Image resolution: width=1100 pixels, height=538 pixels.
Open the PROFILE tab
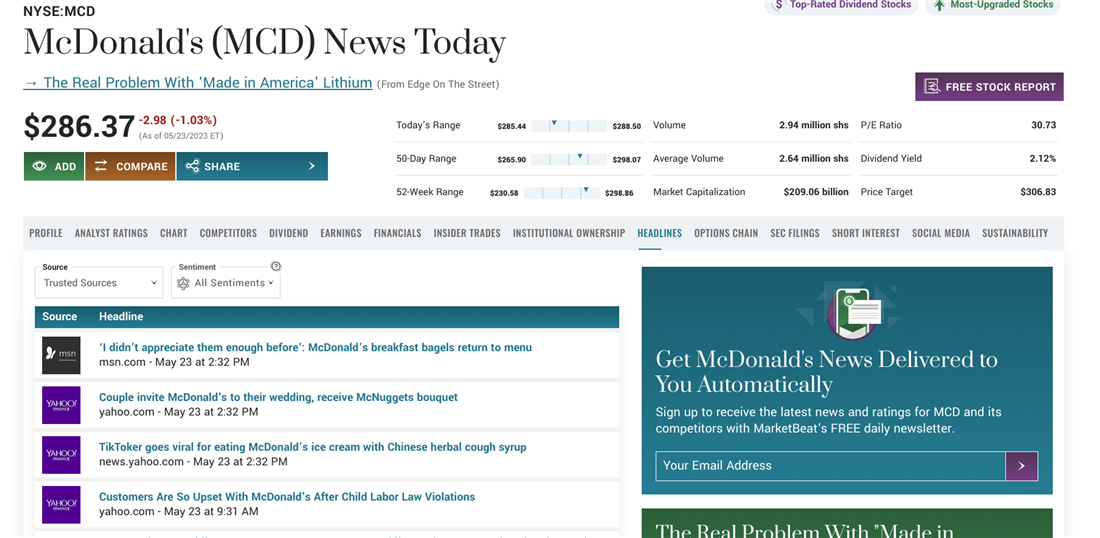point(46,233)
